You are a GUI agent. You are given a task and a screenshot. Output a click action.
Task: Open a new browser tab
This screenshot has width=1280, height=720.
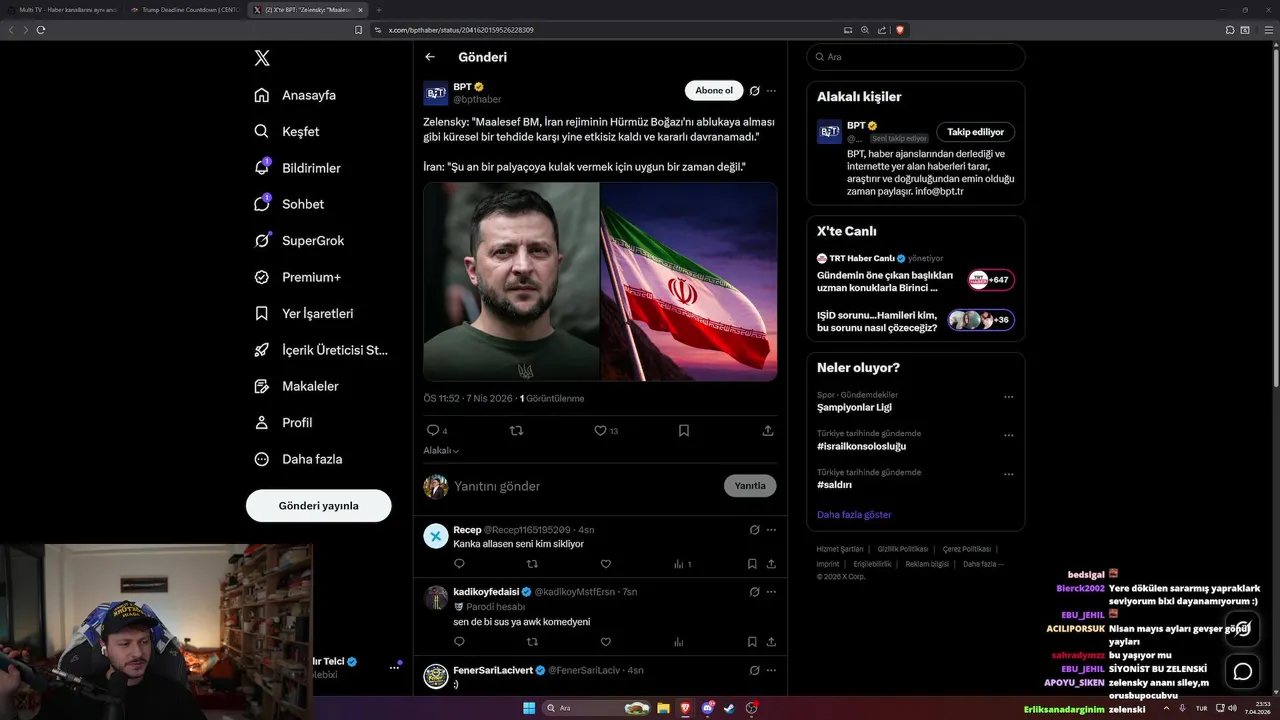[x=379, y=10]
